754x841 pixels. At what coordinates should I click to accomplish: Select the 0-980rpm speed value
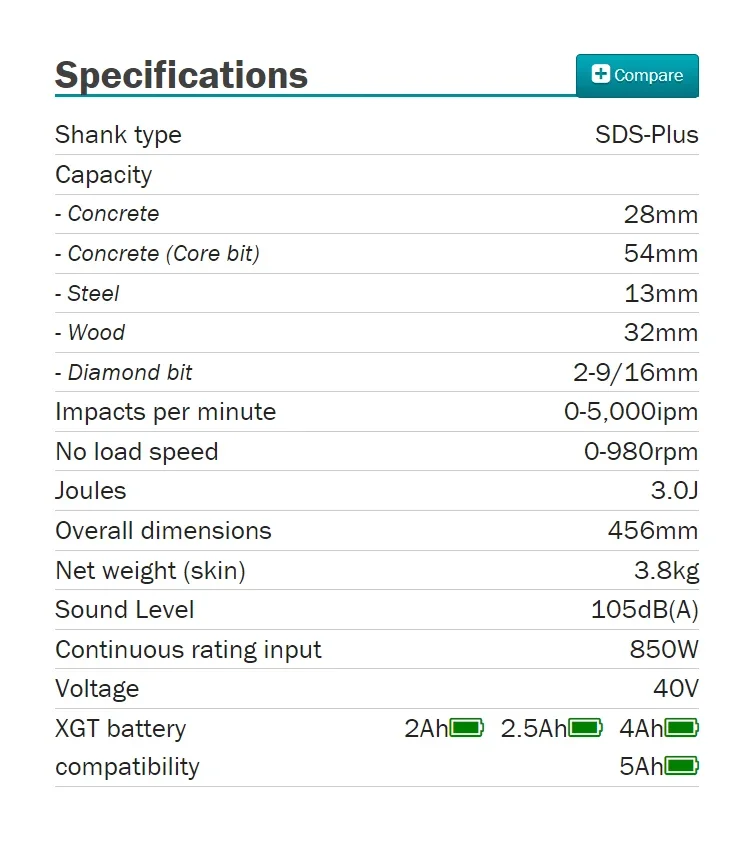(641, 452)
